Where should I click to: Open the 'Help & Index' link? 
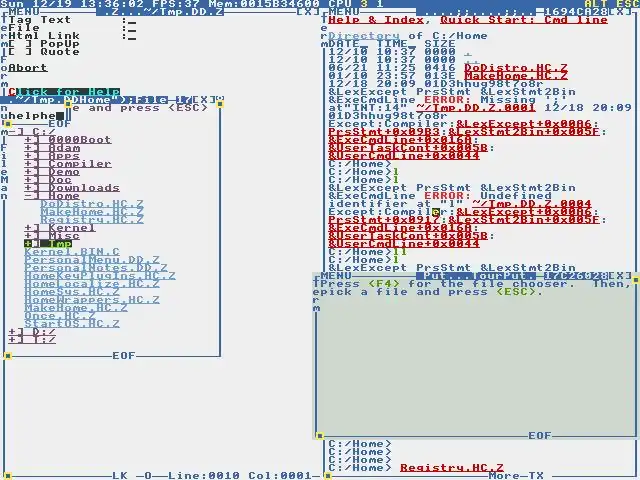pyautogui.click(x=376, y=20)
